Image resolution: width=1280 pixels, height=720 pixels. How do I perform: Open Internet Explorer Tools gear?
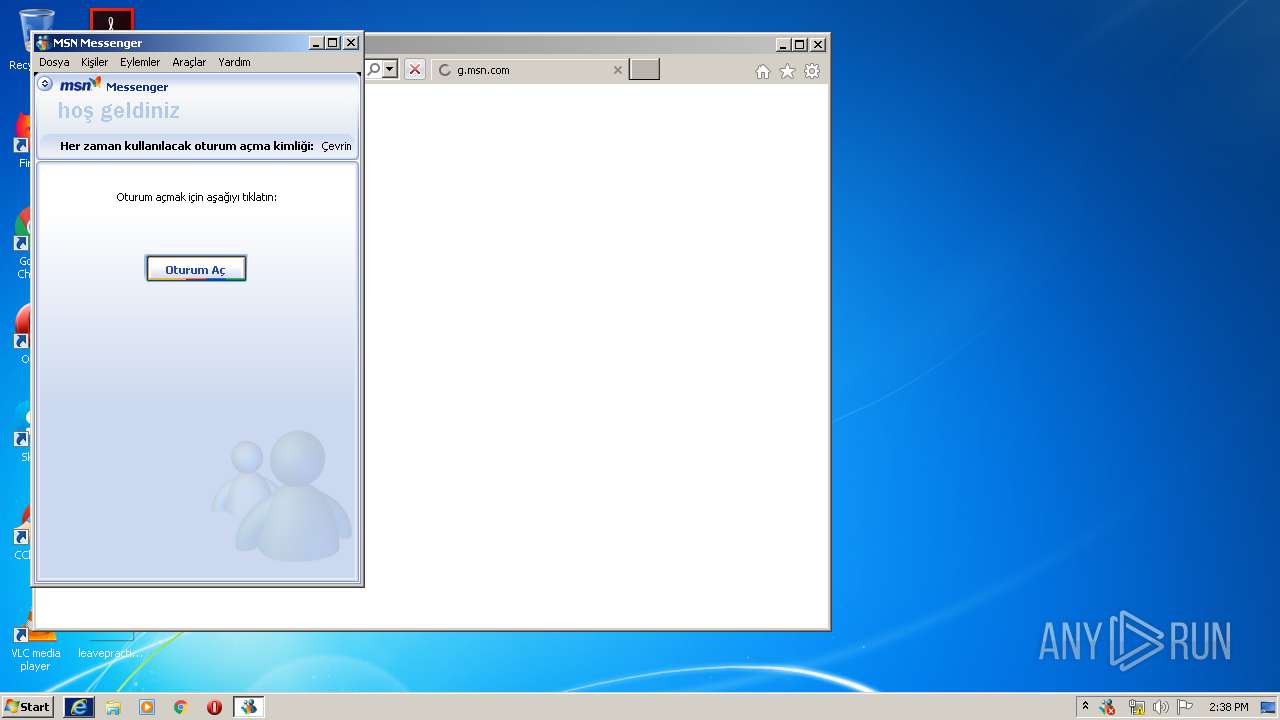tap(812, 71)
